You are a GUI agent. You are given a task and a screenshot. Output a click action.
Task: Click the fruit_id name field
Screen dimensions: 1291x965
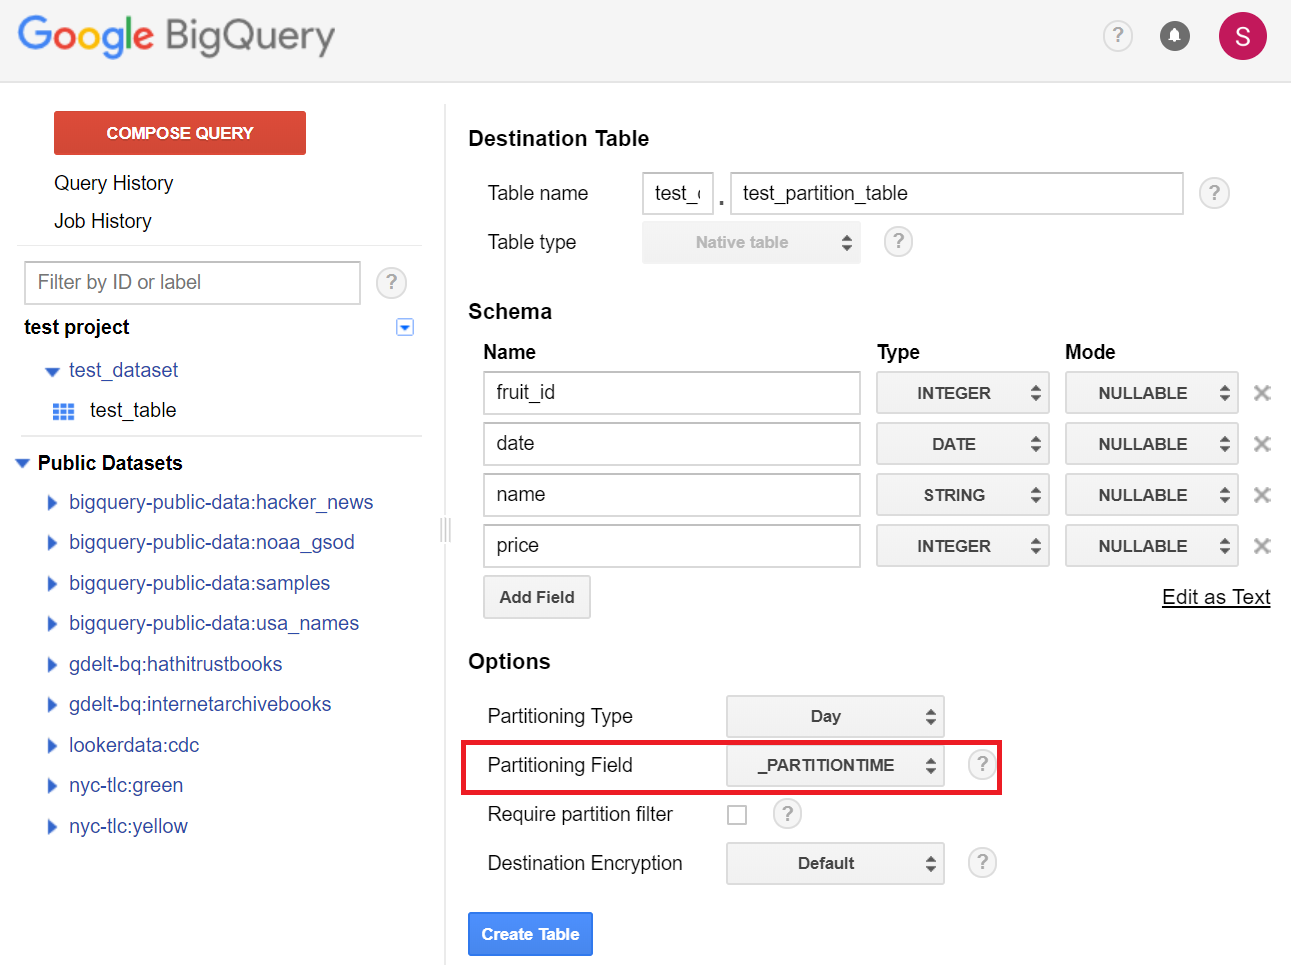(x=672, y=393)
